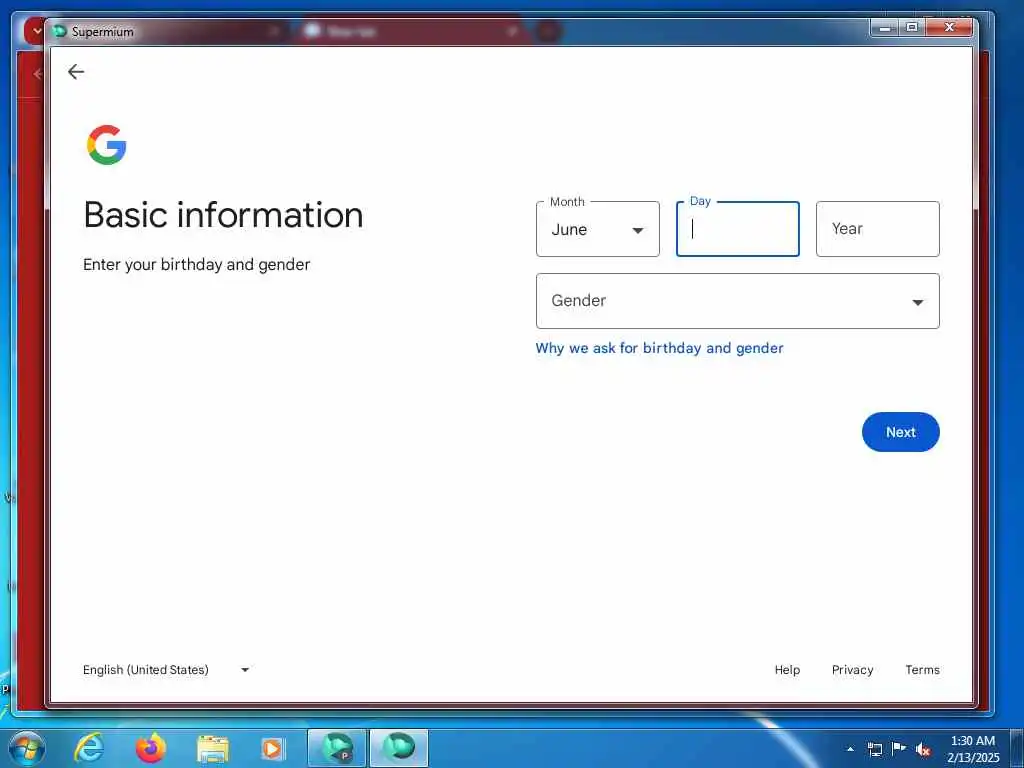Open the Action Center flag icon
1024x768 pixels.
(899, 749)
